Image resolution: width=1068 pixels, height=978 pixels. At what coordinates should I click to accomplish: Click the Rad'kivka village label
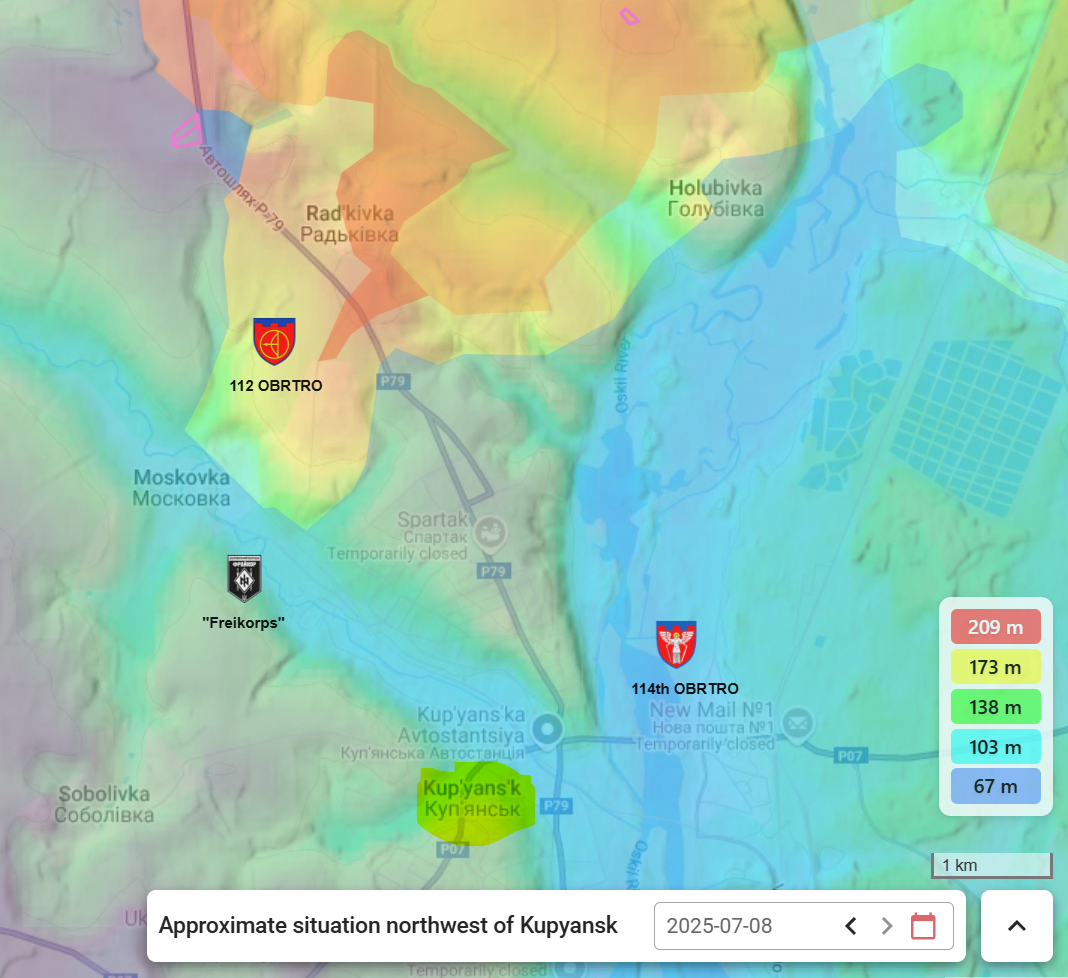349,224
